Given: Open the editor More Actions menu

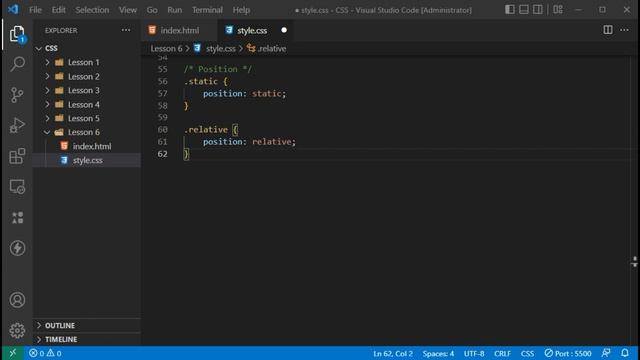Looking at the screenshot, I should pos(624,30).
